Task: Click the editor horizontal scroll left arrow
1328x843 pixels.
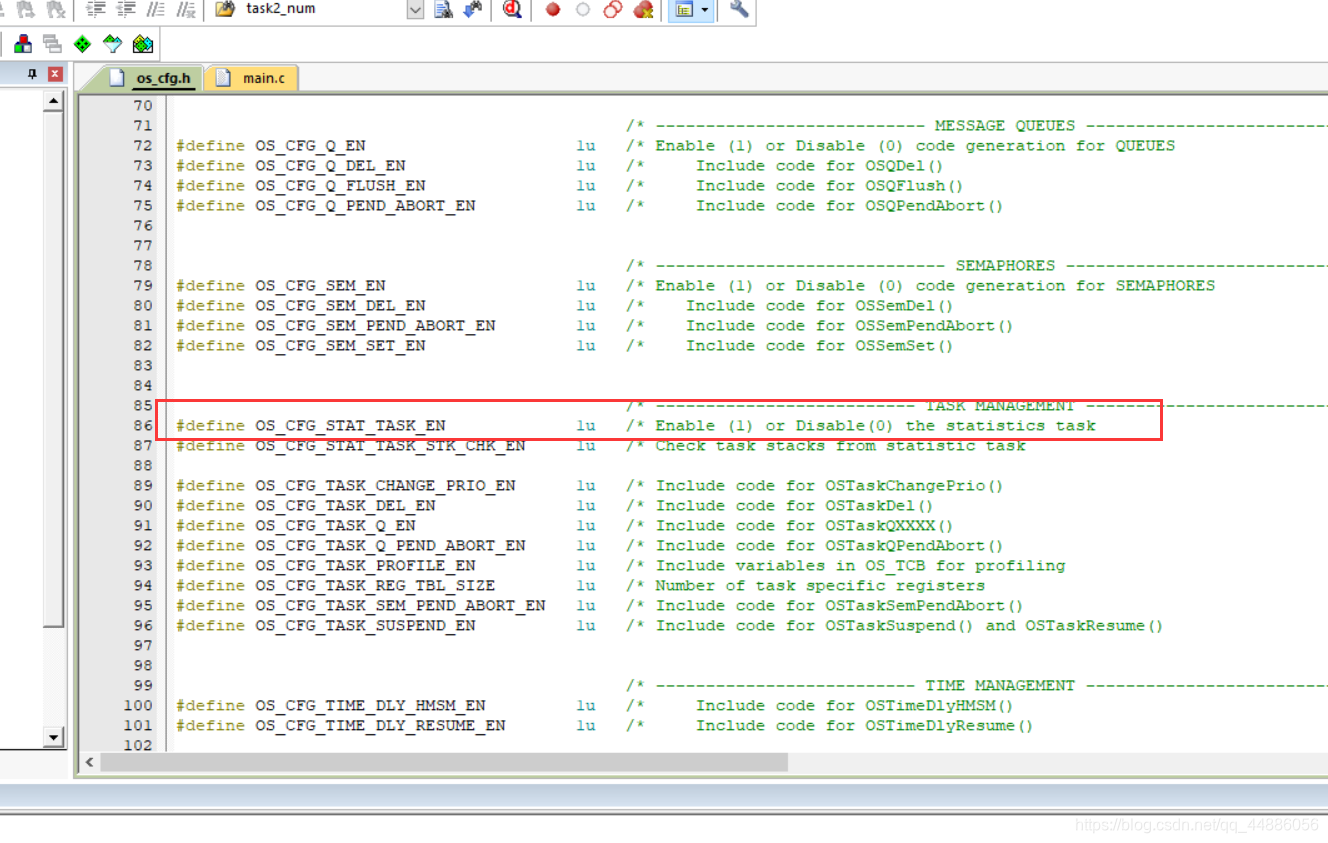Action: (x=89, y=762)
